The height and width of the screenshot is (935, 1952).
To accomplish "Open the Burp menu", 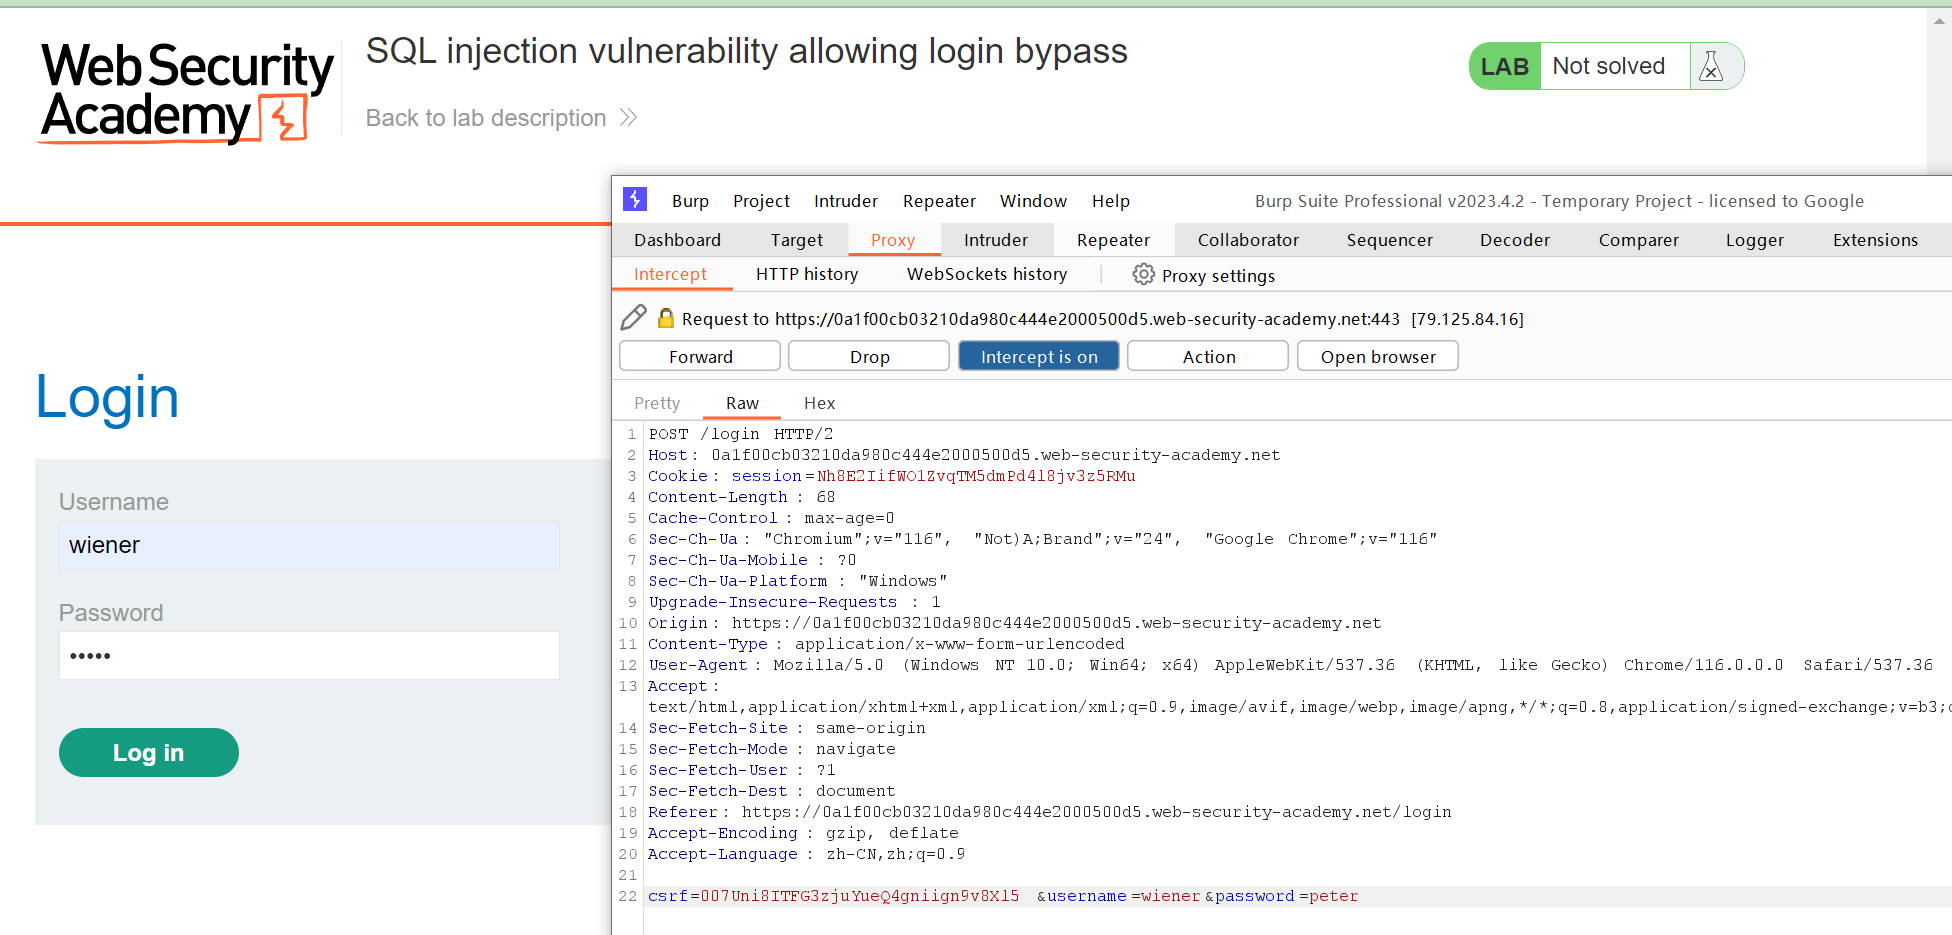I will [x=690, y=201].
